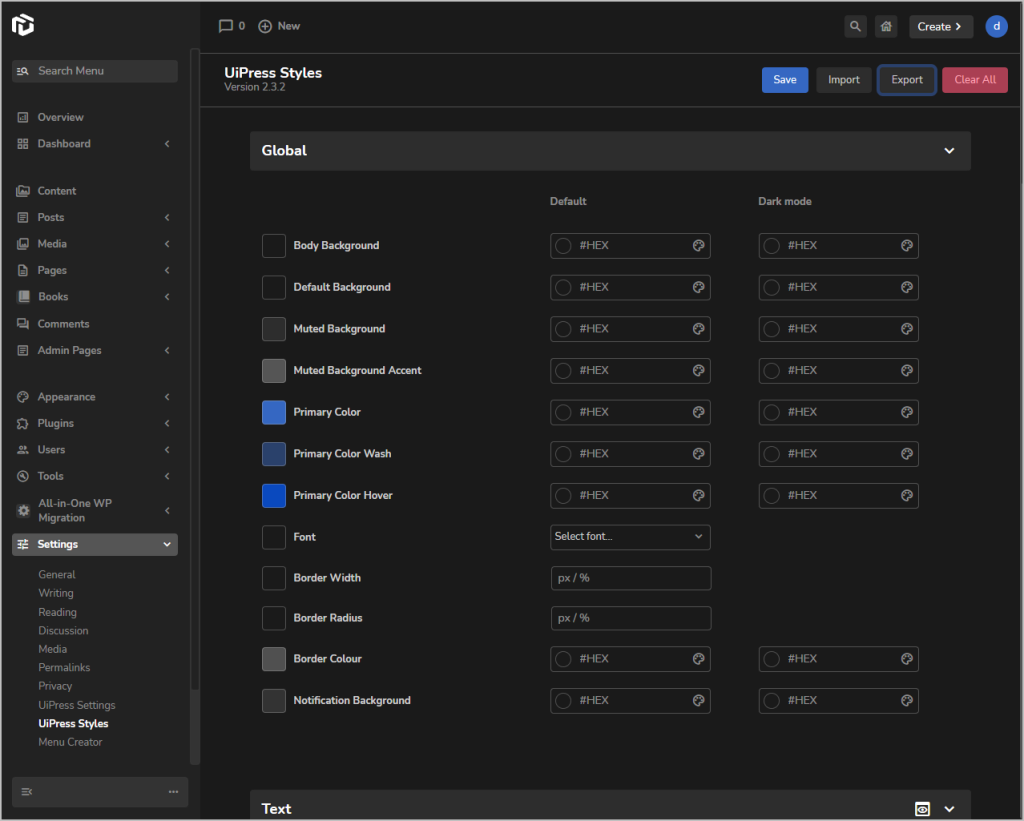
Task: Focus the Border Radius px / % field
Action: 631,618
